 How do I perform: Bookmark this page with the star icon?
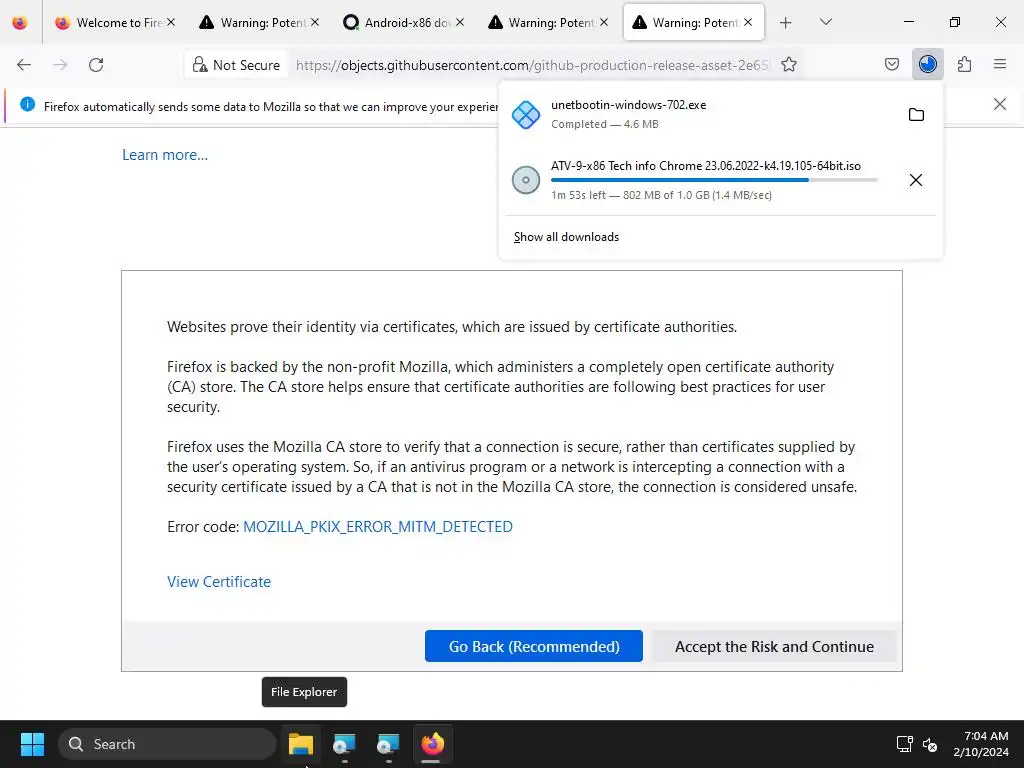tap(789, 65)
